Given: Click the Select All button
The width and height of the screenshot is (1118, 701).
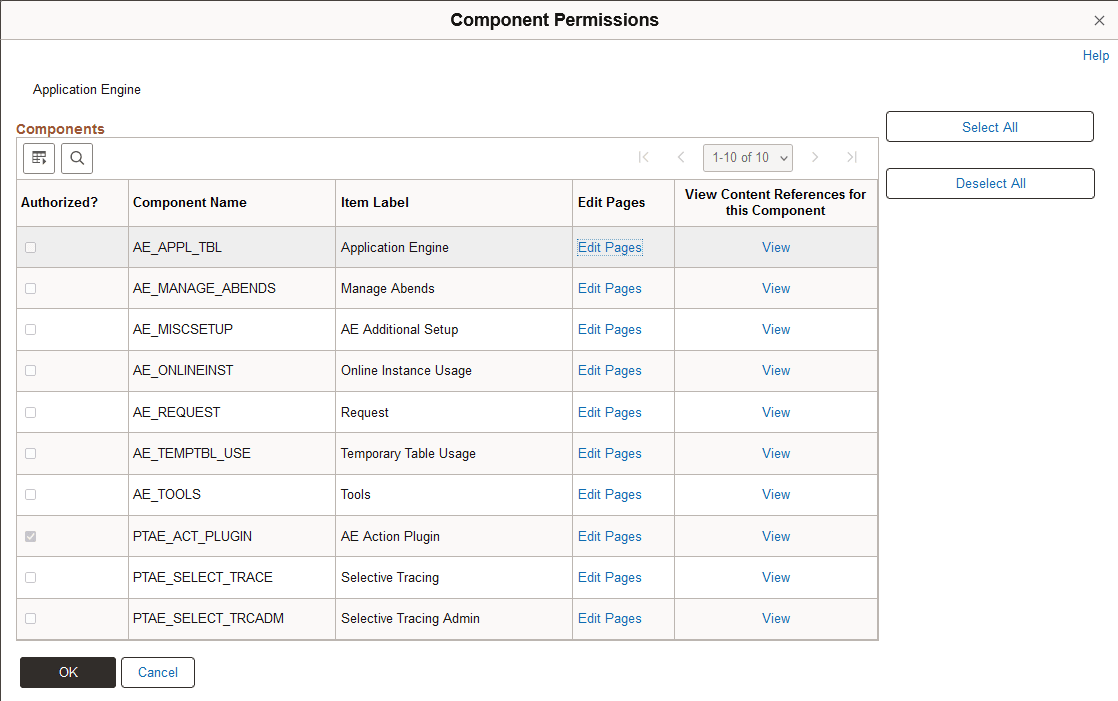Looking at the screenshot, I should pos(989,126).
